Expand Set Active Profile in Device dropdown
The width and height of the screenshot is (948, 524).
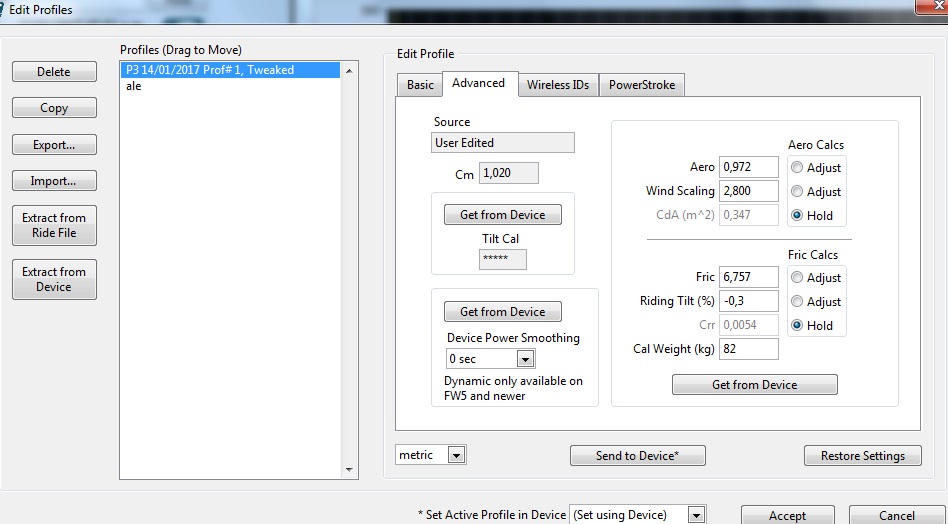tap(696, 515)
